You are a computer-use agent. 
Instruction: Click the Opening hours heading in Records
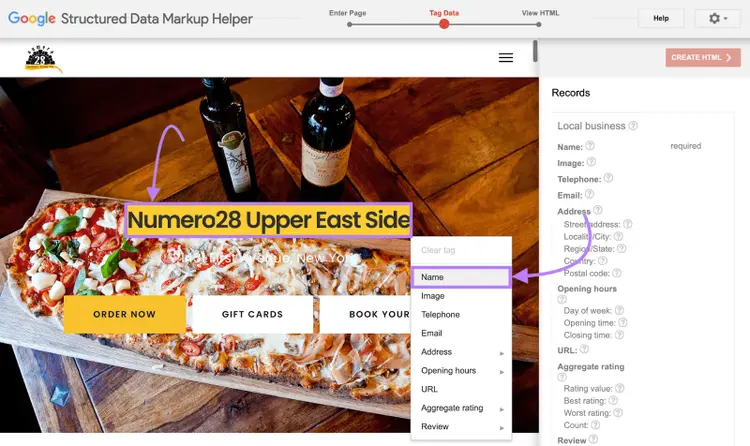[x=587, y=289]
